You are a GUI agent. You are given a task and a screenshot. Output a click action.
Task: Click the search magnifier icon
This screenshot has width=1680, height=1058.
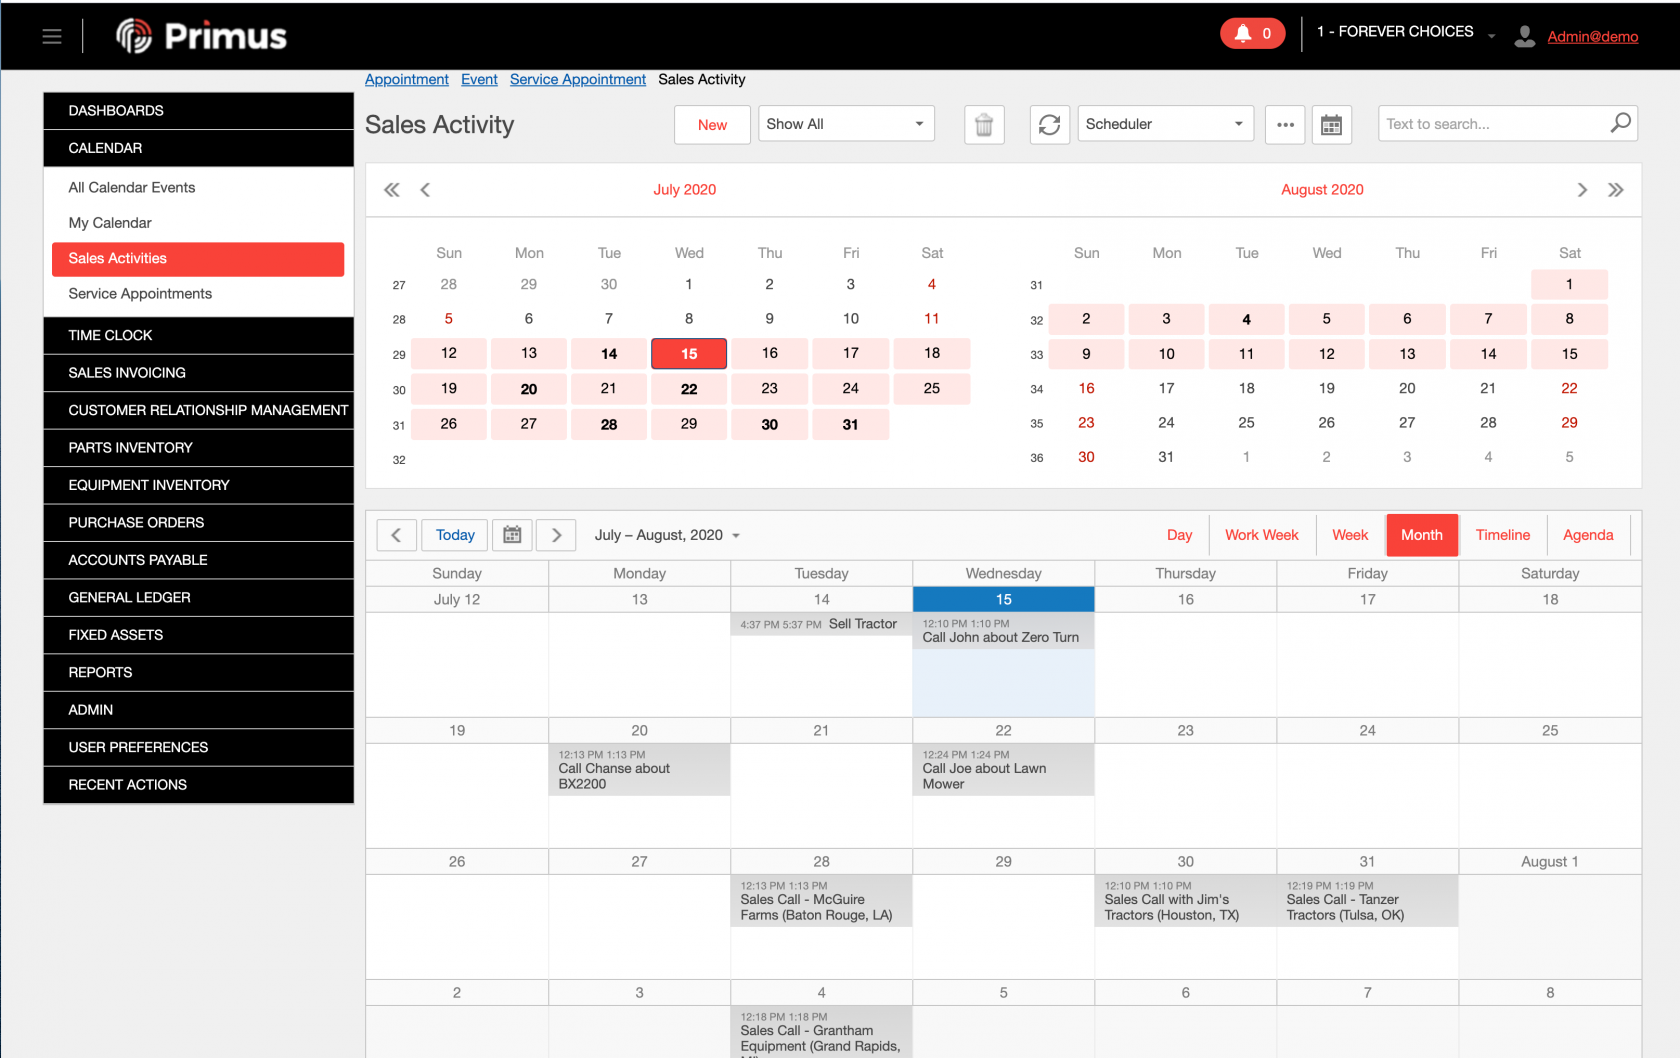[x=1621, y=123]
